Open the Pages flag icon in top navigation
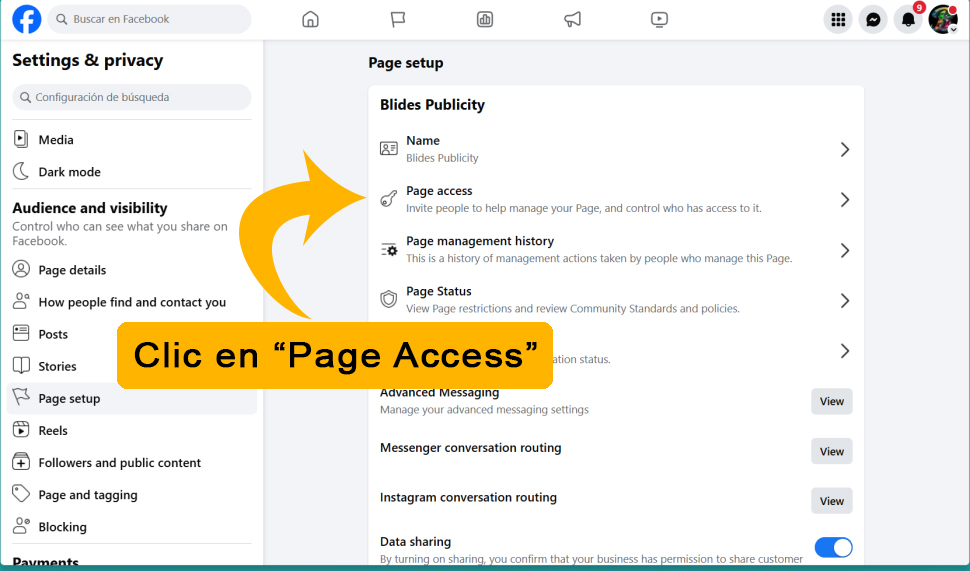970x571 pixels. pyautogui.click(x=398, y=19)
